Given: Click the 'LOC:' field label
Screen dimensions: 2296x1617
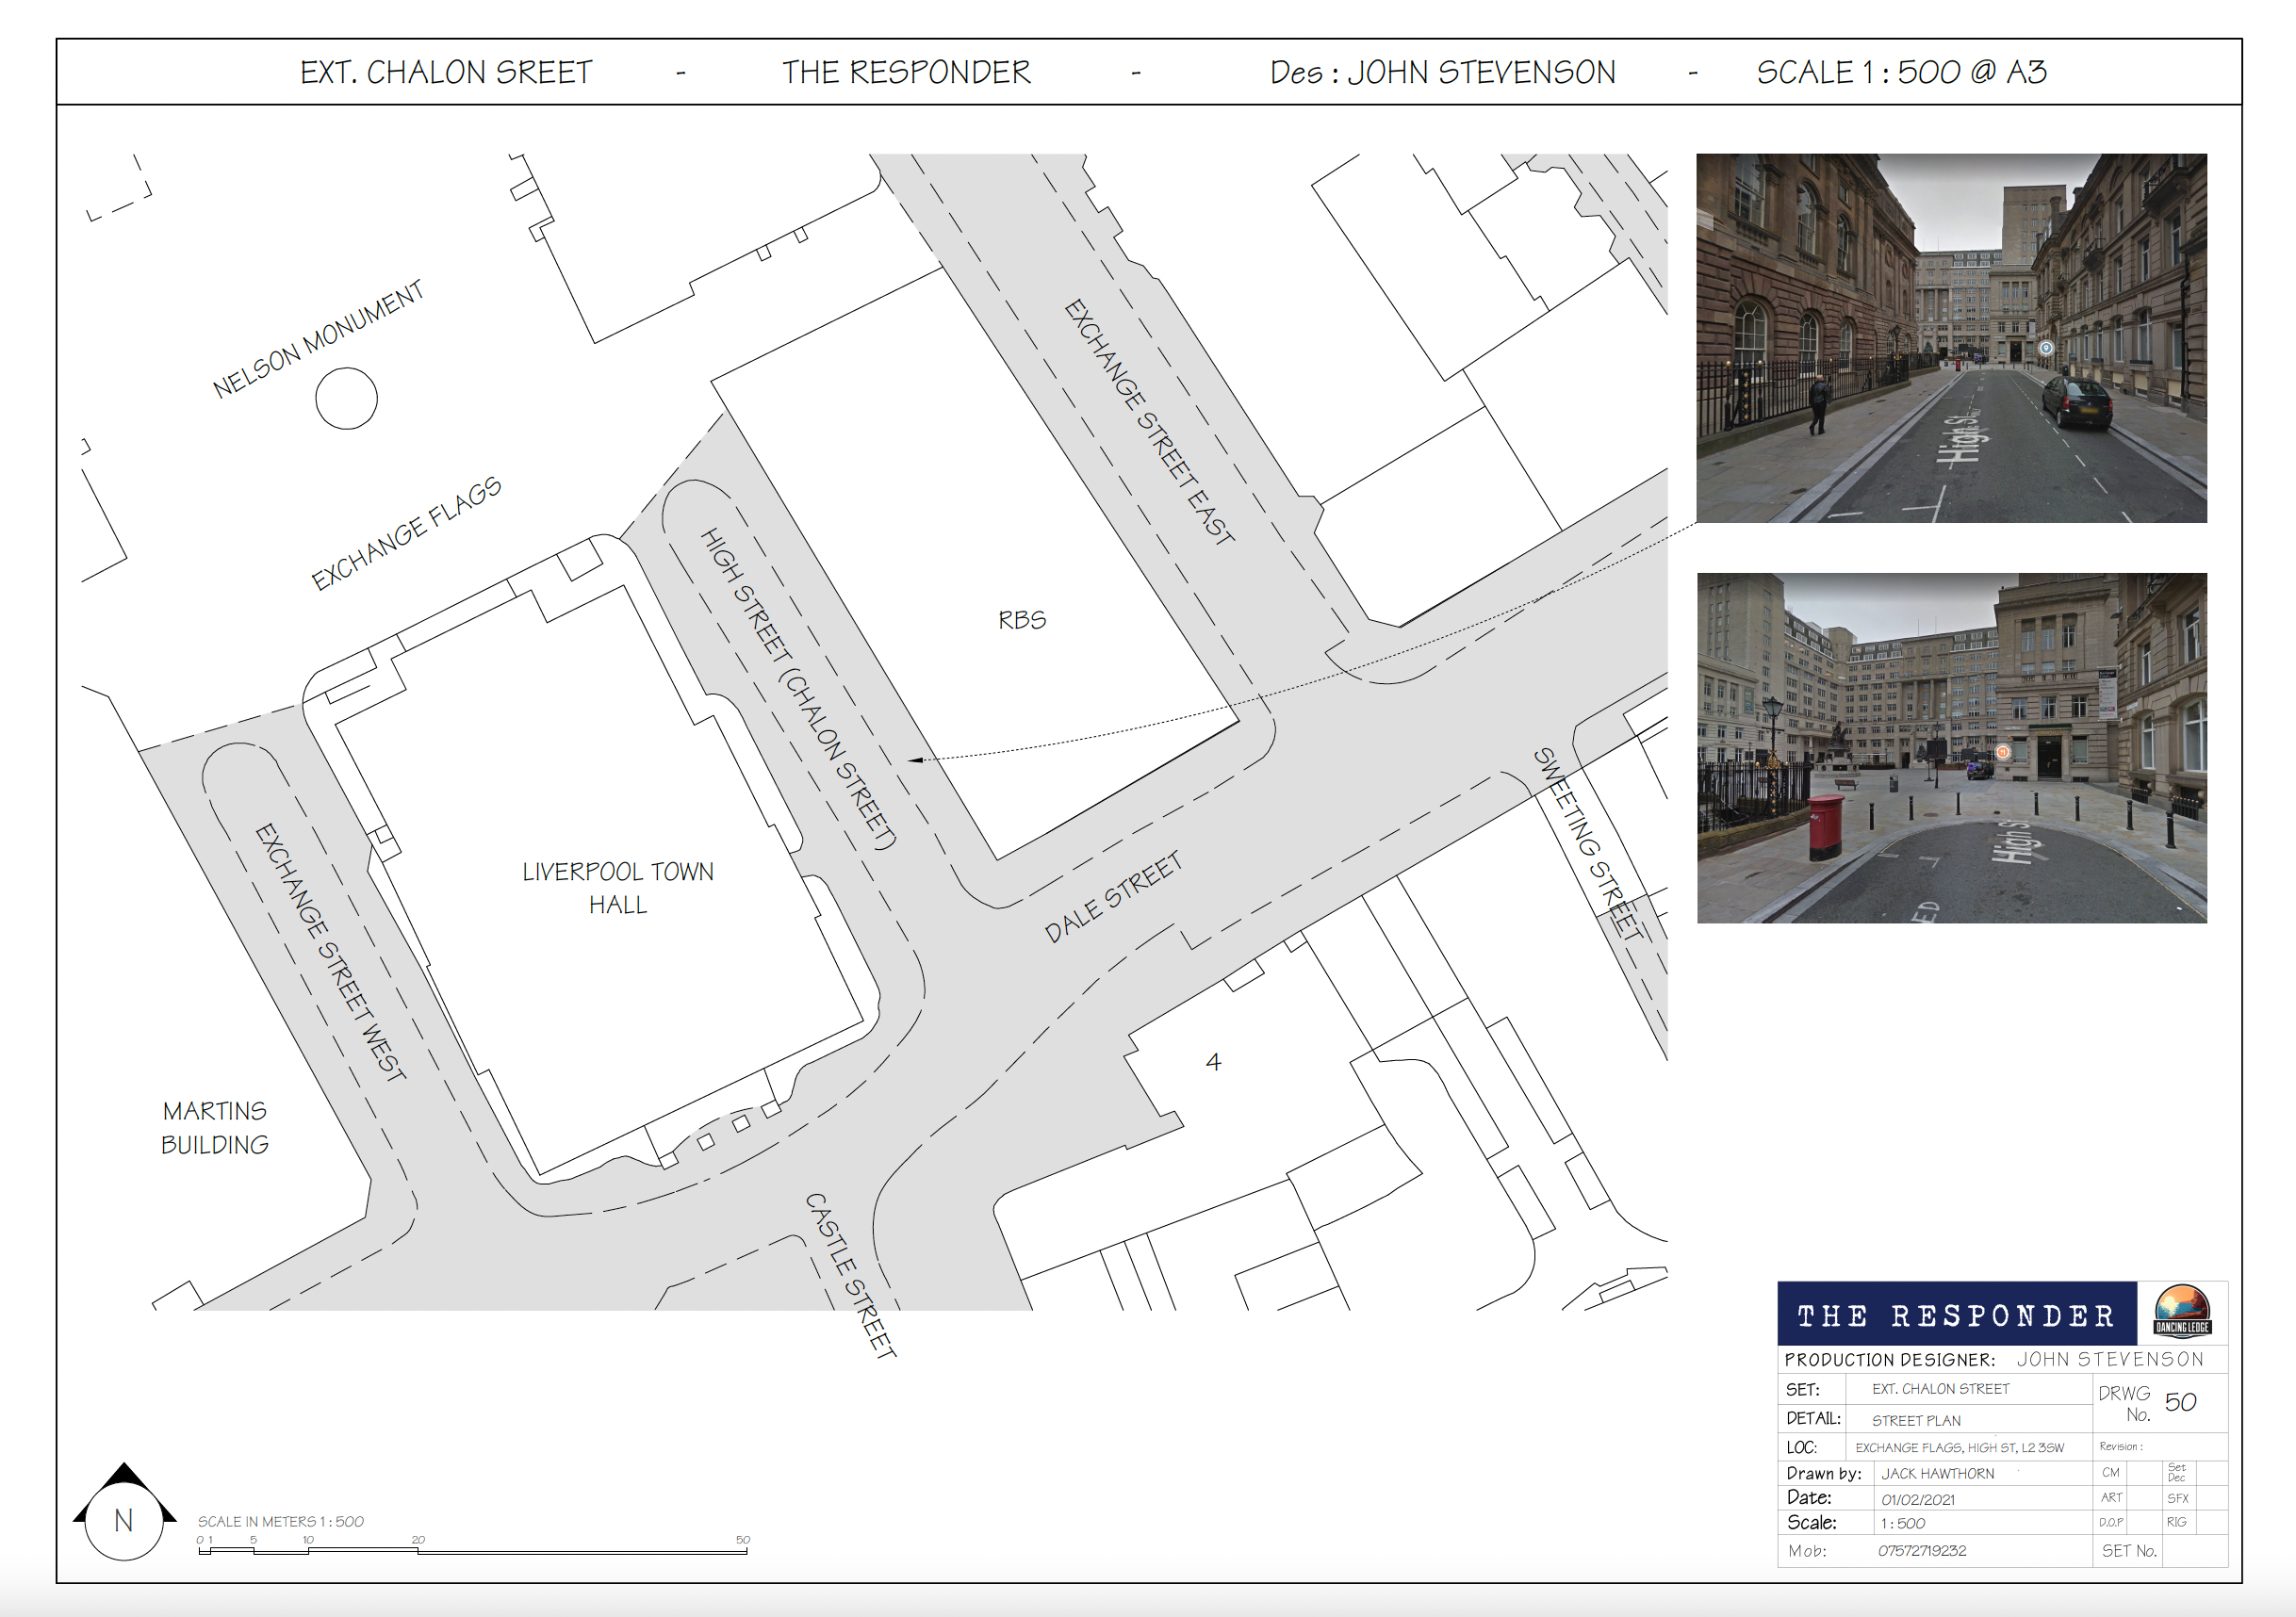Looking at the screenshot, I should point(1801,1447).
